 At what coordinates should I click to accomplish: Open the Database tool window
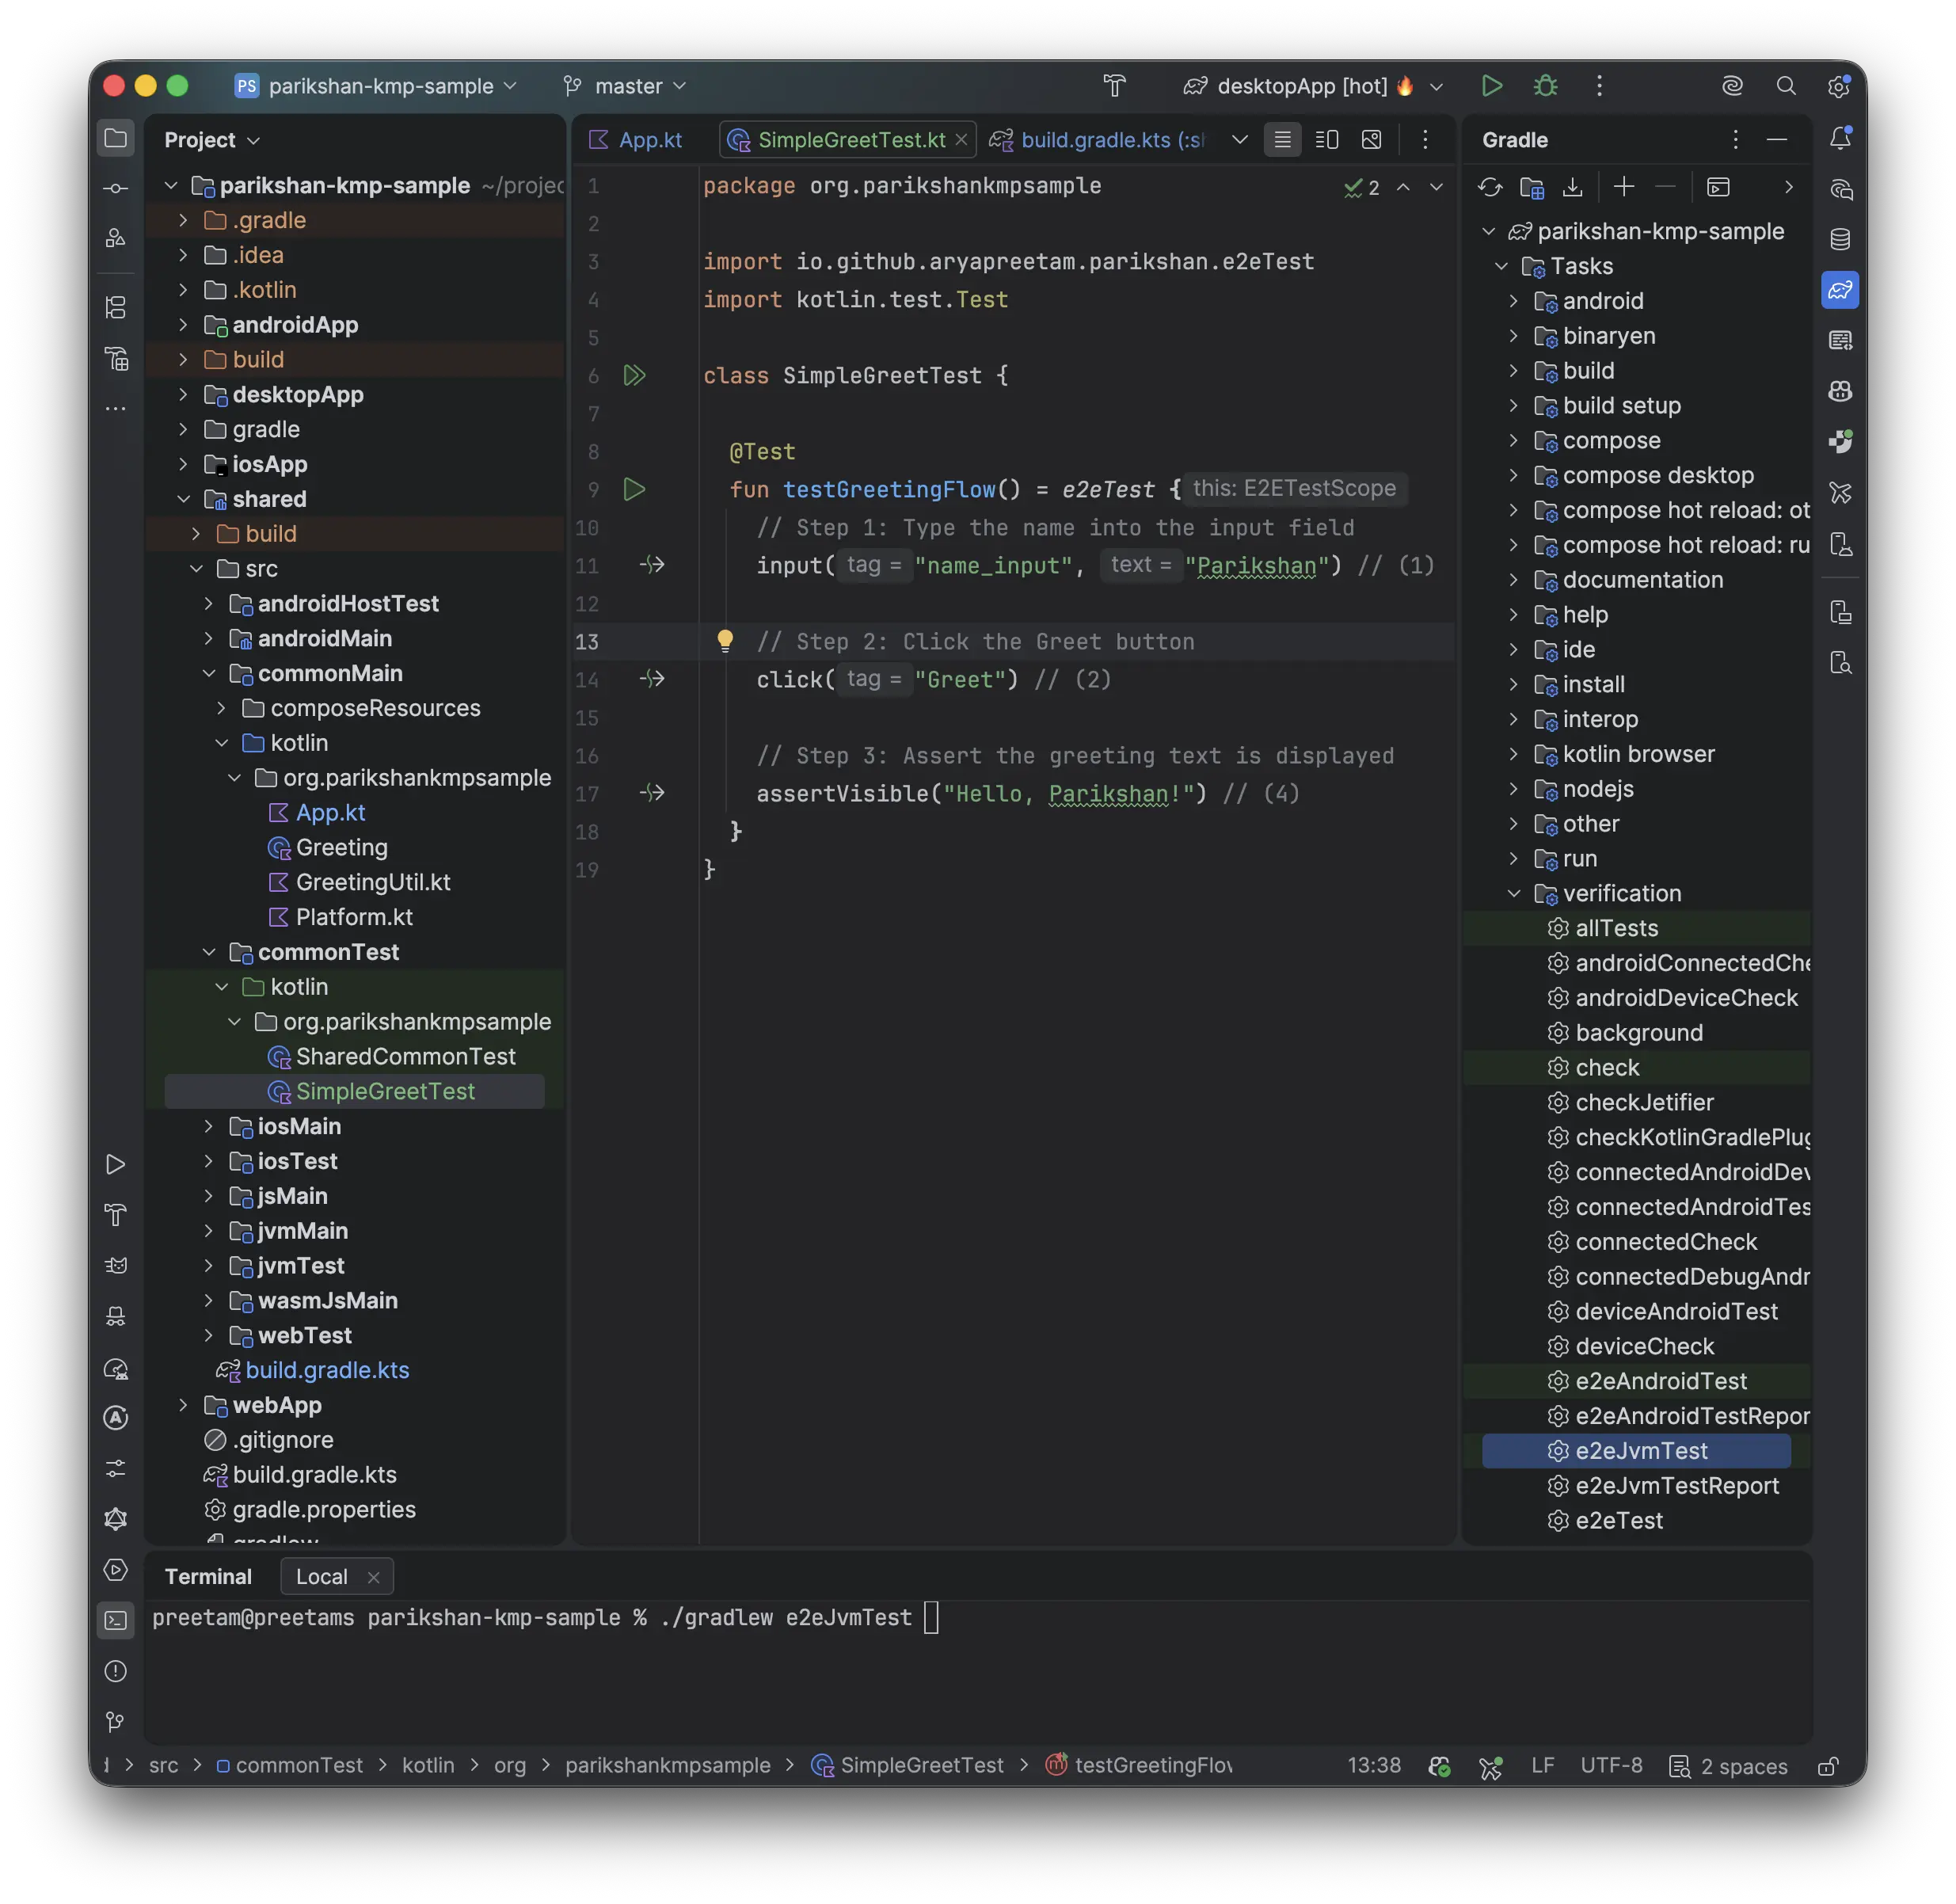tap(1840, 239)
